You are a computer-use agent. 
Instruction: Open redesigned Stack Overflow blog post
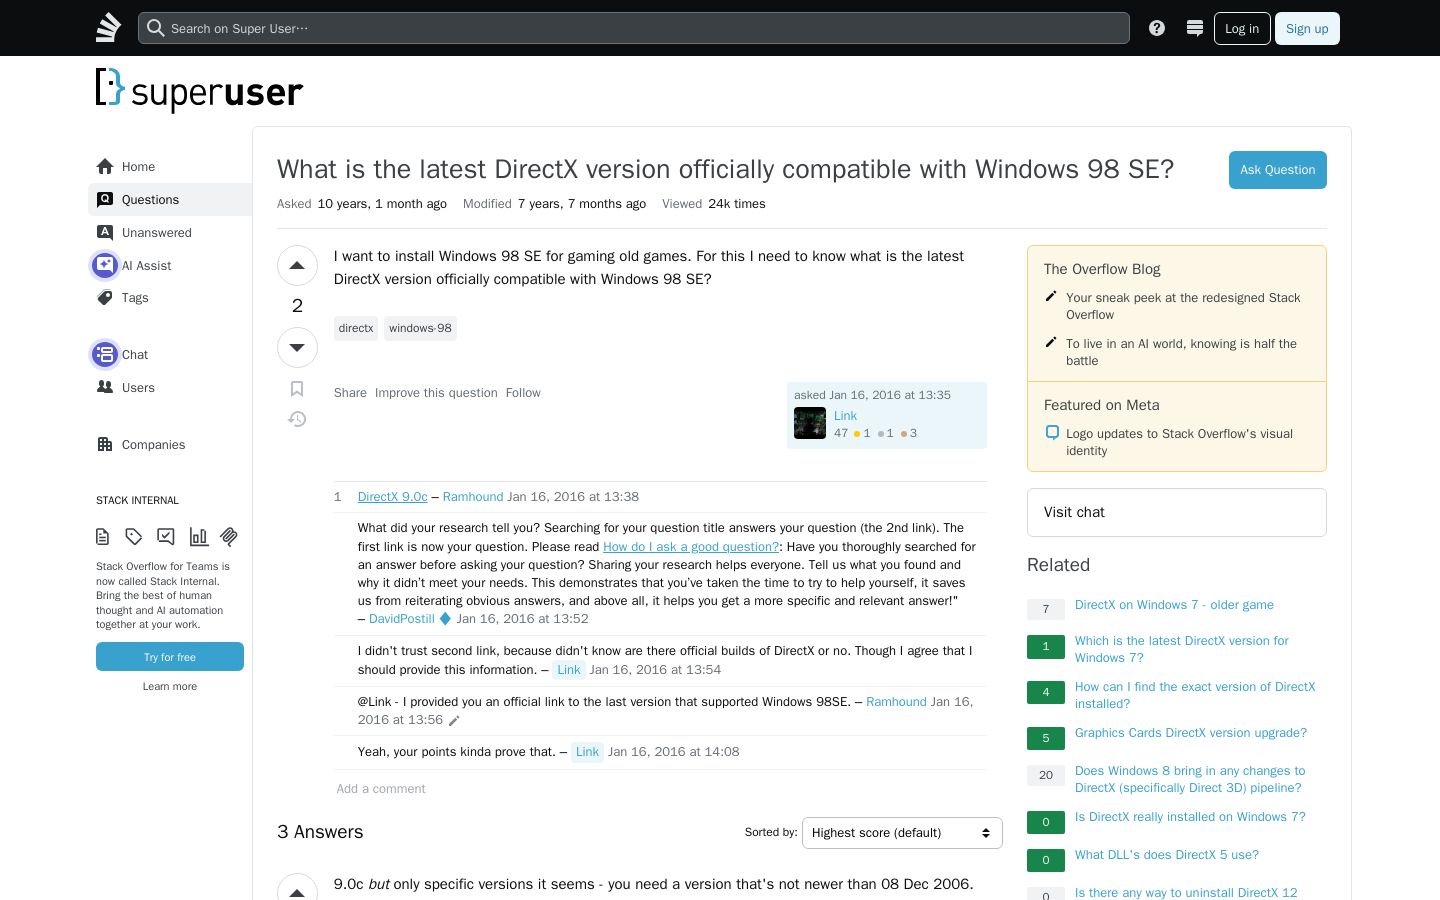(x=1183, y=306)
